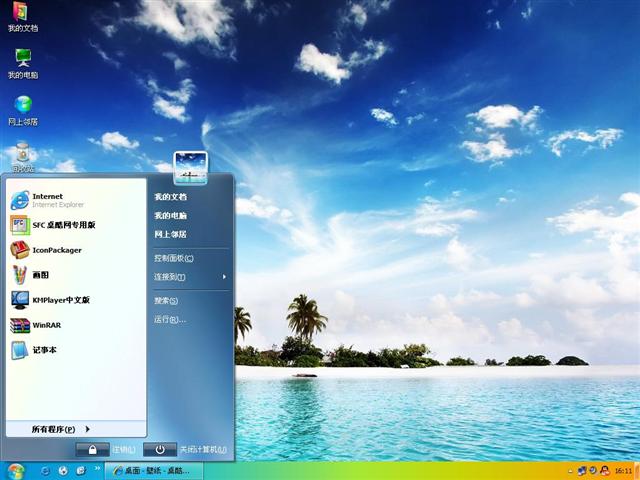Open the 网上邻居 desktop icon
The height and width of the screenshot is (480, 640).
[x=23, y=108]
